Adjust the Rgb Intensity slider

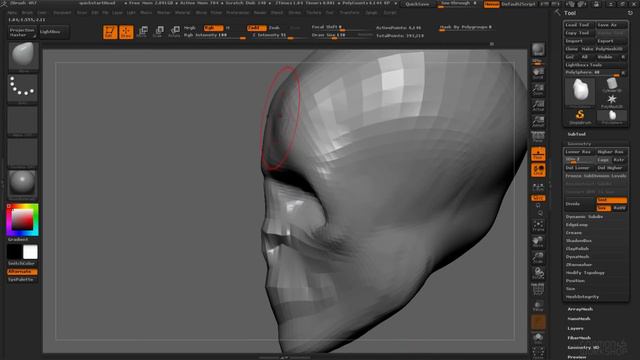[215, 36]
